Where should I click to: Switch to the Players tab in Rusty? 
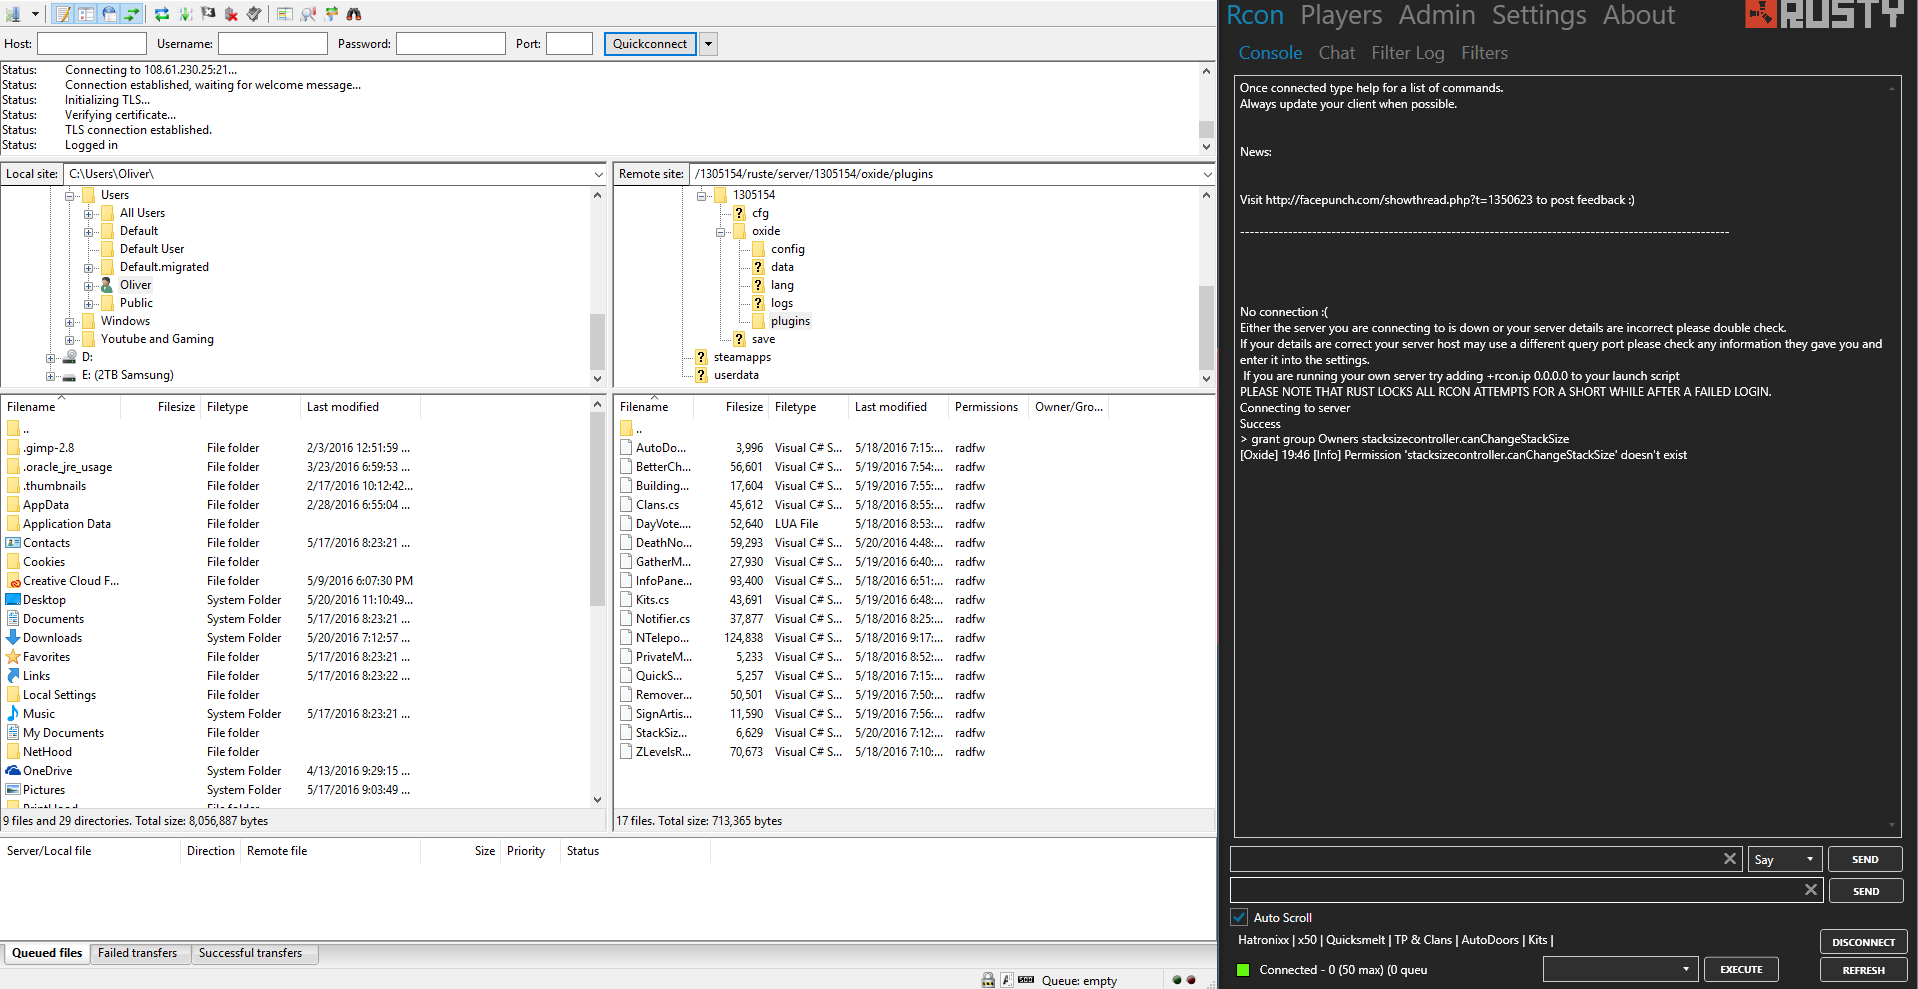pos(1341,15)
